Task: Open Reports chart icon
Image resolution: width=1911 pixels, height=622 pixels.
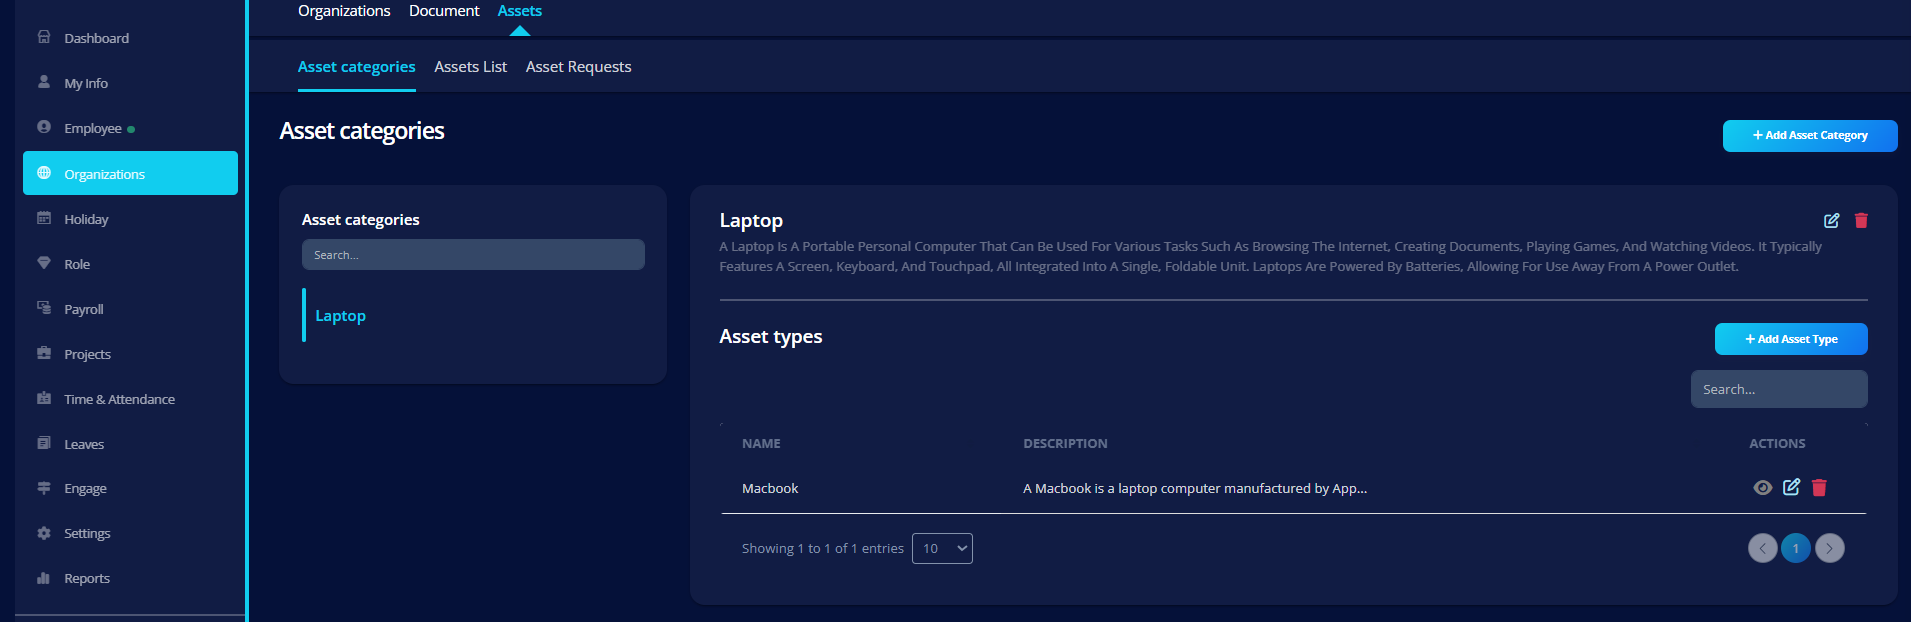Action: [x=44, y=578]
